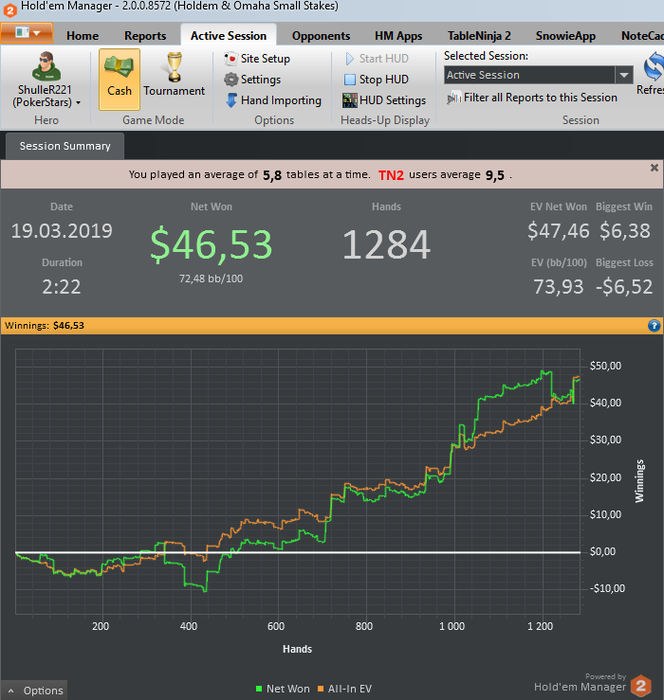This screenshot has width=664, height=700.
Task: Expand the Options panel at bottom left
Action: click(34, 691)
